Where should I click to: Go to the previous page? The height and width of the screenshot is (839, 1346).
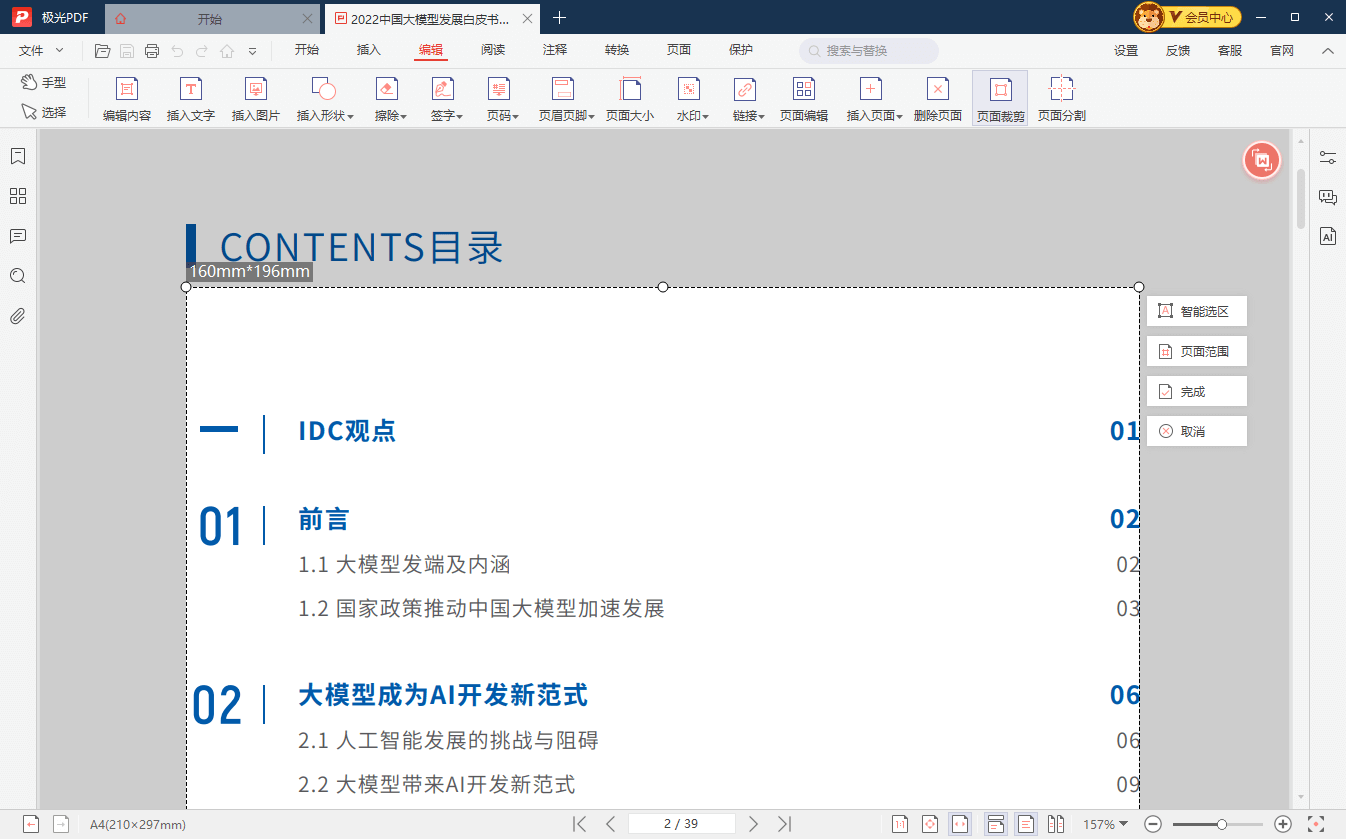(x=610, y=824)
